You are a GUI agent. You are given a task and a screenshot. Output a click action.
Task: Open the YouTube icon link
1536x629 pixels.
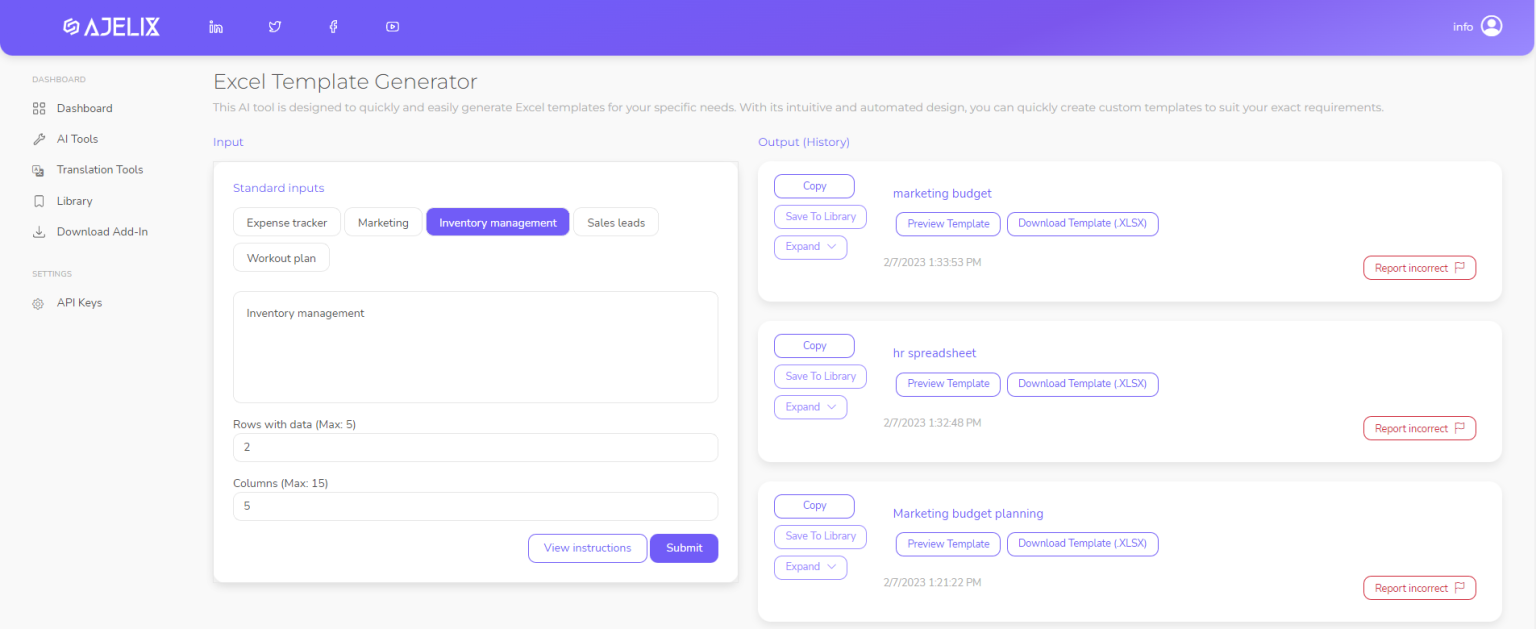pyautogui.click(x=393, y=27)
